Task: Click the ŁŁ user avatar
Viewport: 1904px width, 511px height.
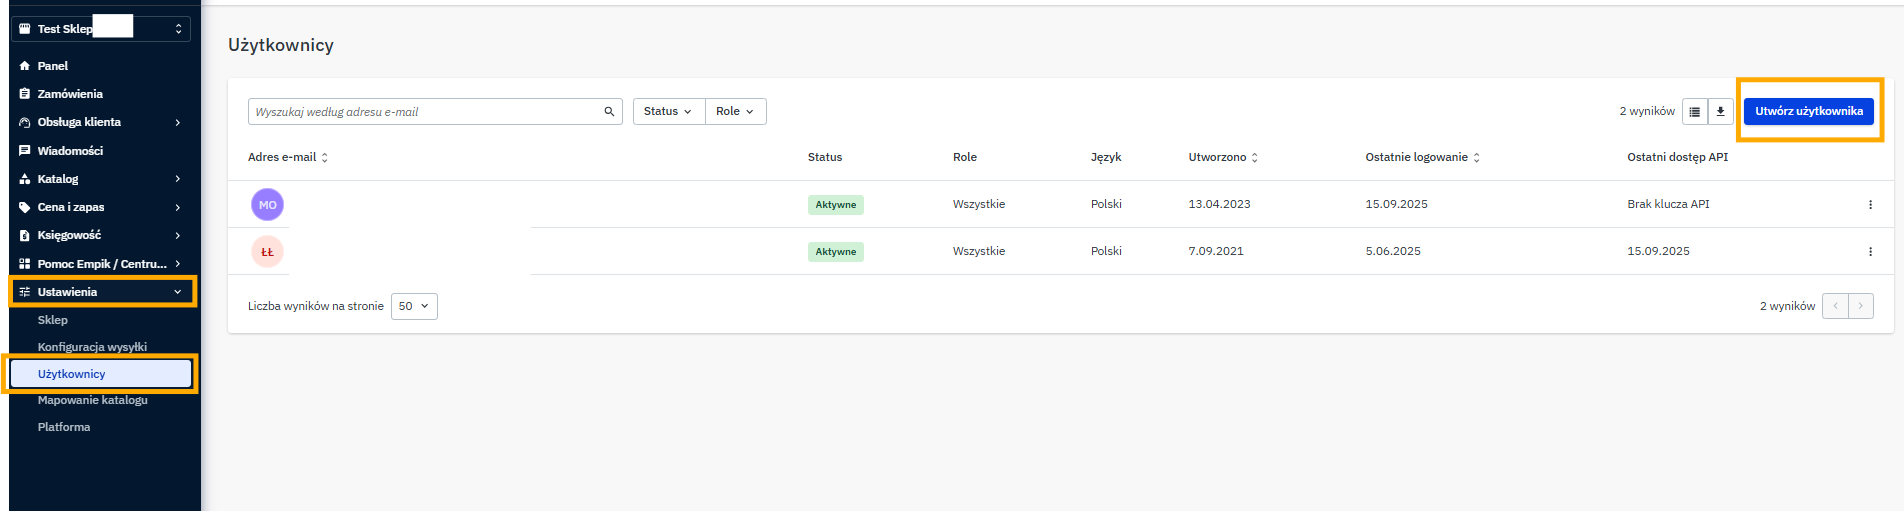Action: pos(267,252)
